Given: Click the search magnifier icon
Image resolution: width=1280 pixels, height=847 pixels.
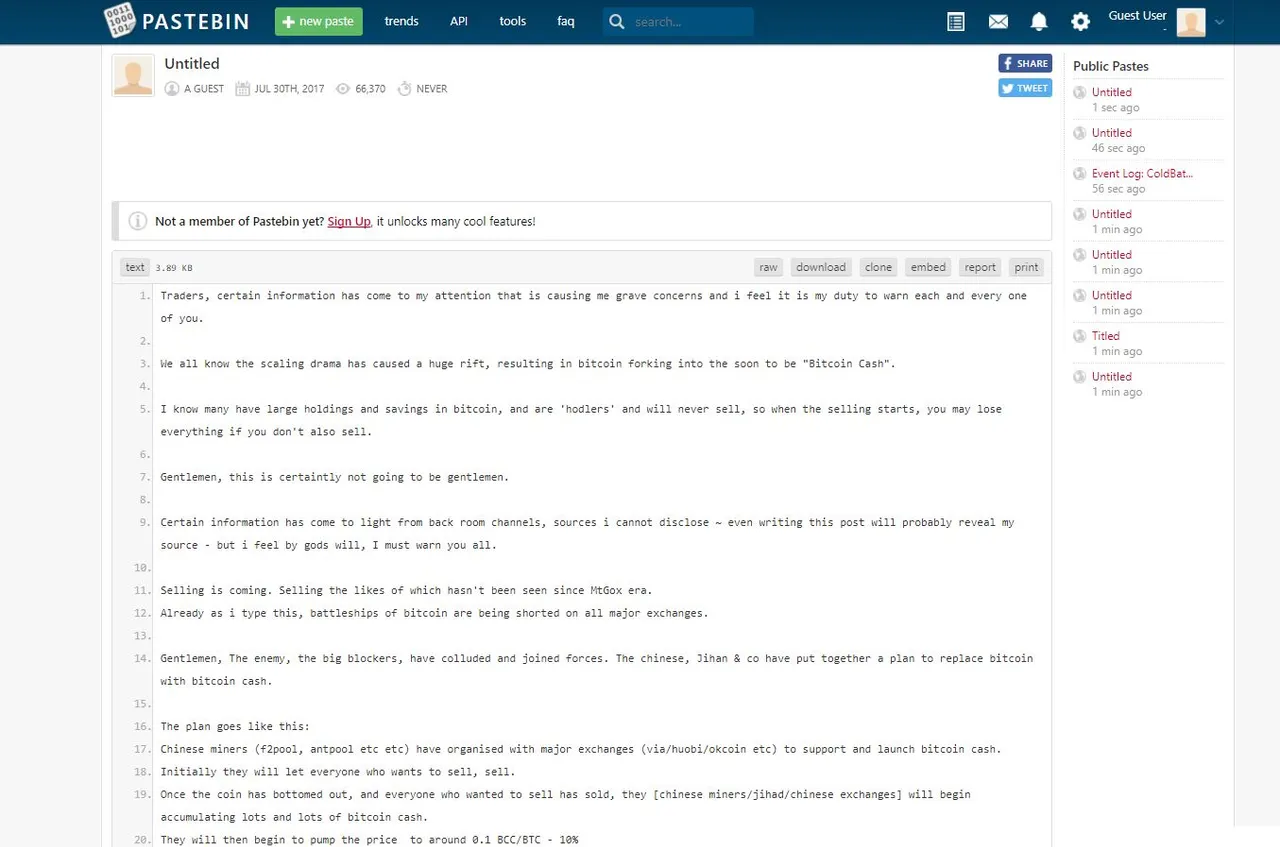Looking at the screenshot, I should [617, 21].
